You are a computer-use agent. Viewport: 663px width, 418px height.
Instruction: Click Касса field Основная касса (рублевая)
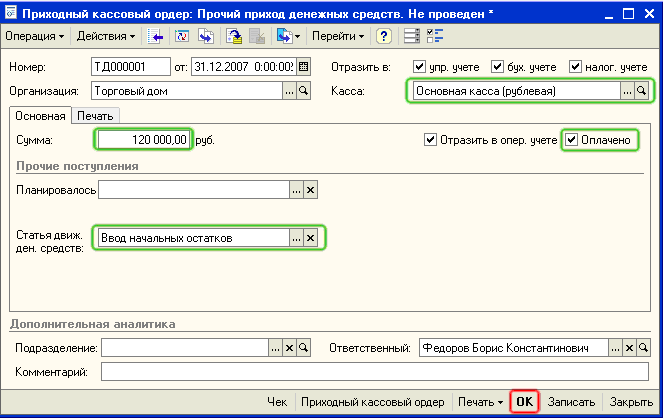(x=517, y=91)
